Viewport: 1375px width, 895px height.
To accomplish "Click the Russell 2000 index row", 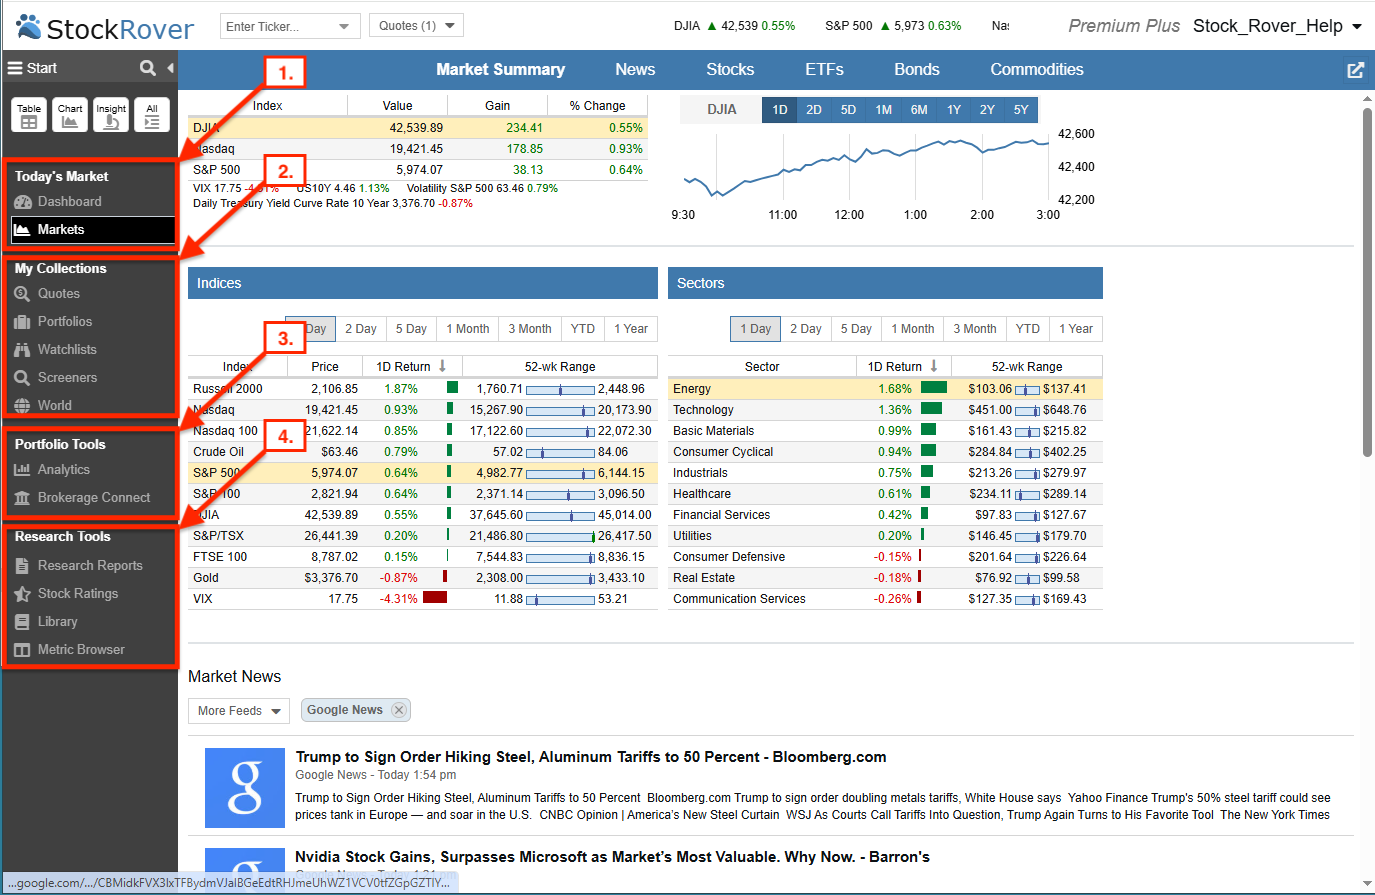I will [423, 389].
